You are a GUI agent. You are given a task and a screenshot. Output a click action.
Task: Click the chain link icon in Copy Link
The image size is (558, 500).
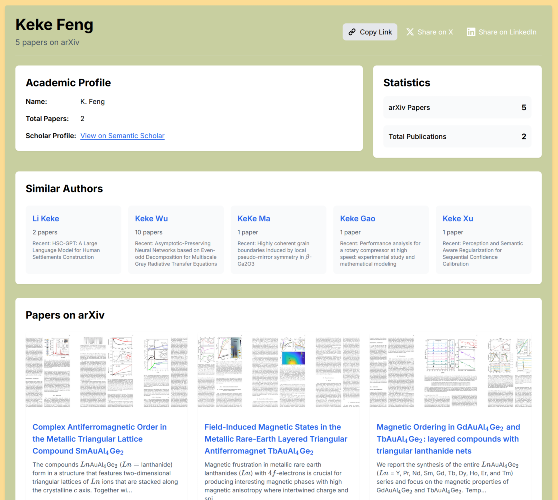(x=352, y=32)
